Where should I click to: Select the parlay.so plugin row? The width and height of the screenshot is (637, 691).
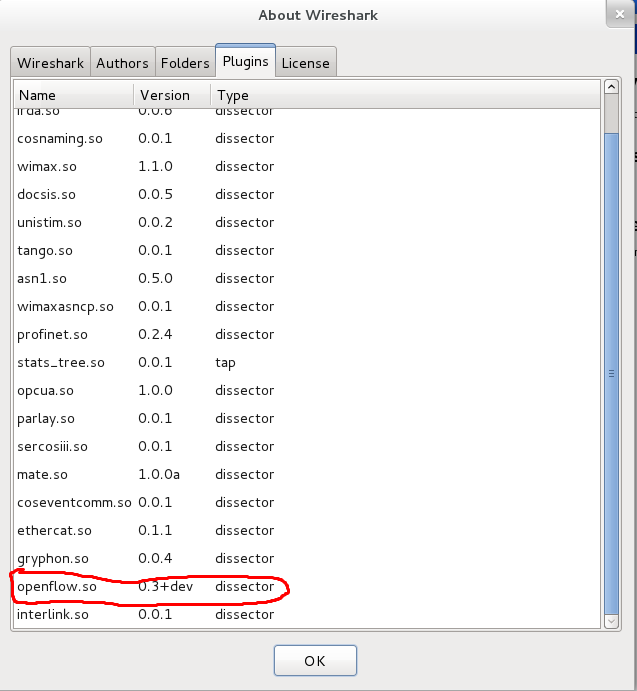tap(307, 418)
